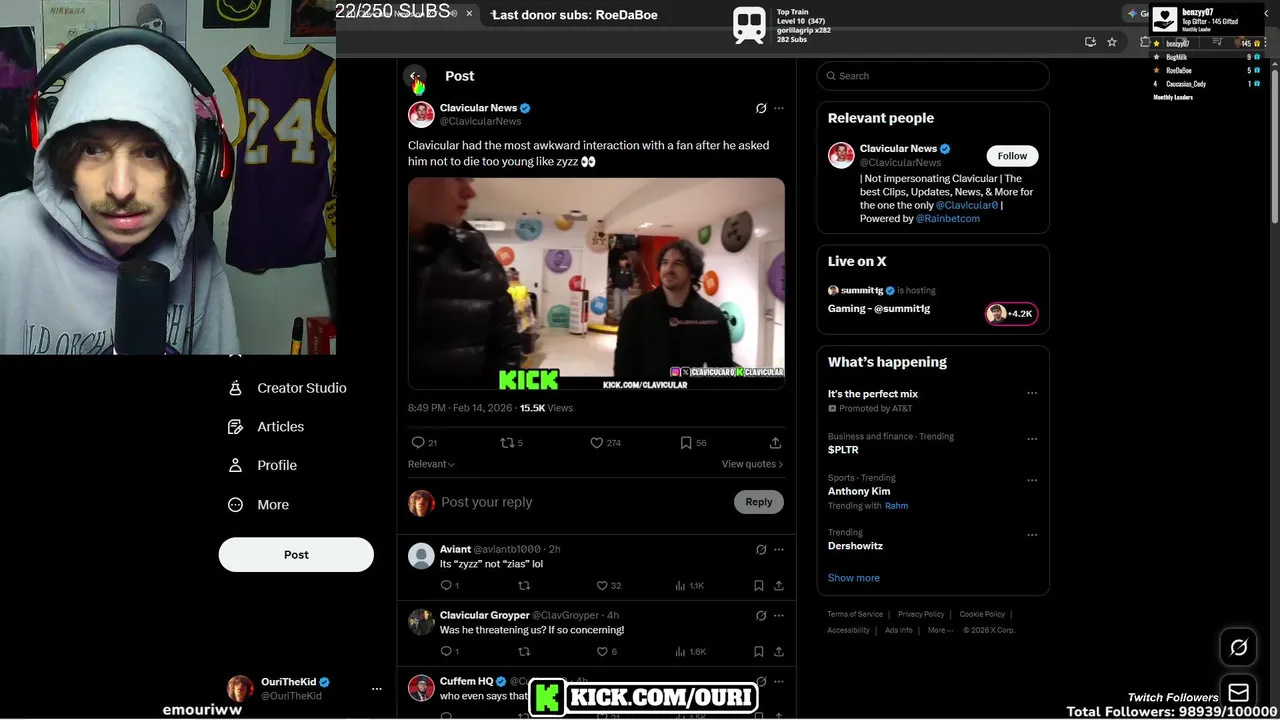The width and height of the screenshot is (1280, 720).
Task: Open Dershowitz trending topic
Action: pyautogui.click(x=855, y=546)
